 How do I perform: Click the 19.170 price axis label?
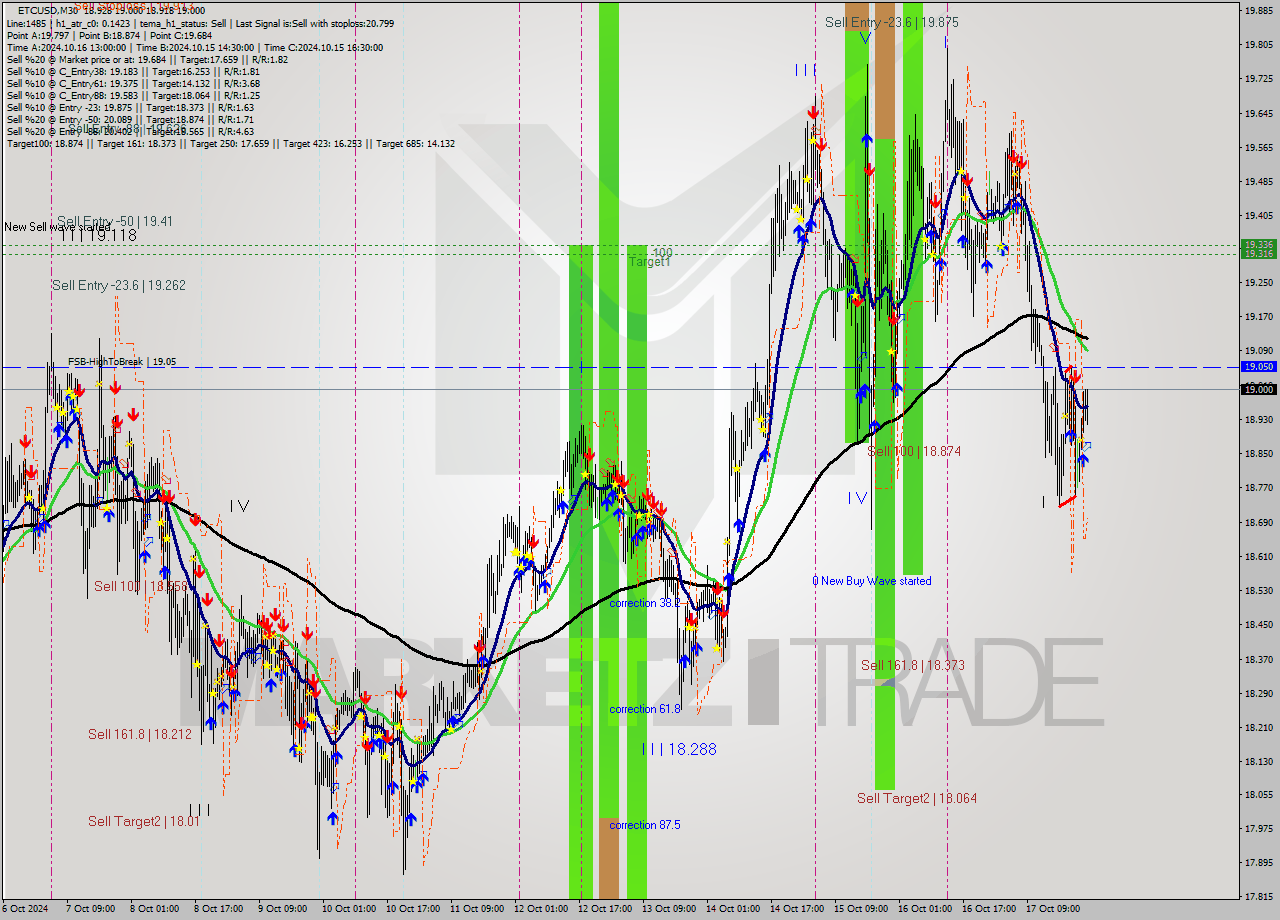click(1258, 316)
